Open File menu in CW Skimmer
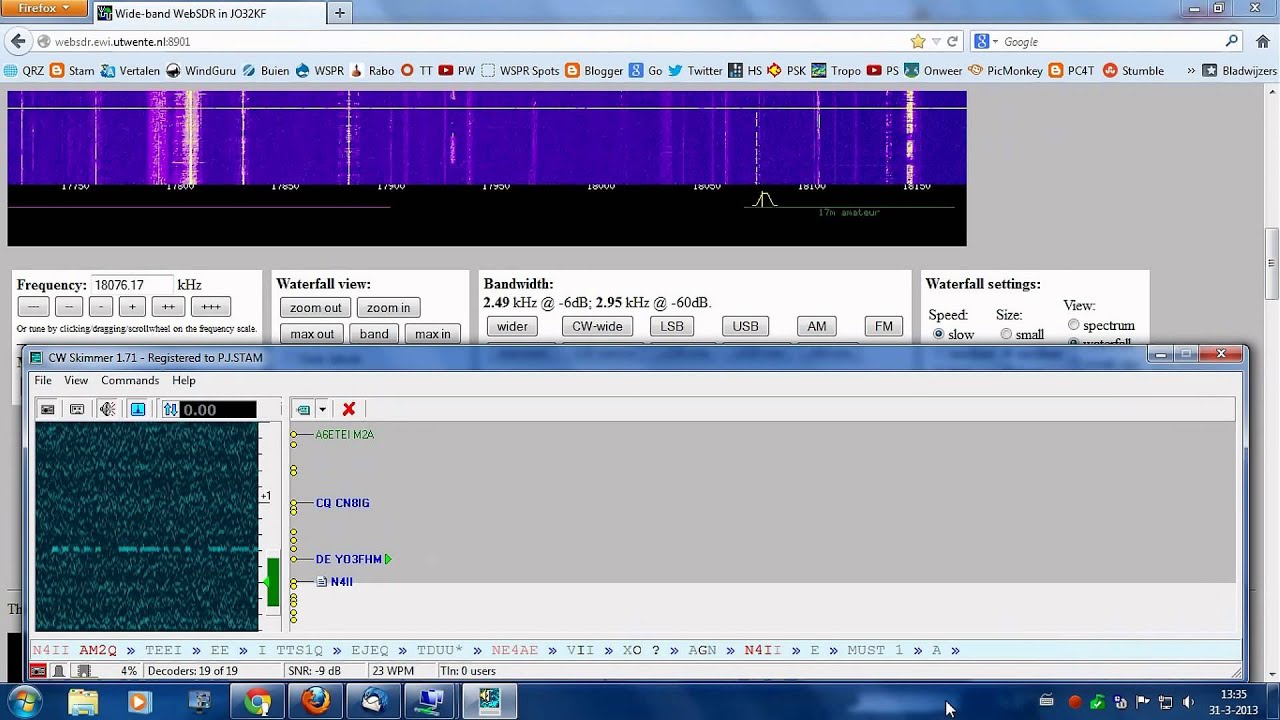1280x720 pixels. [43, 380]
